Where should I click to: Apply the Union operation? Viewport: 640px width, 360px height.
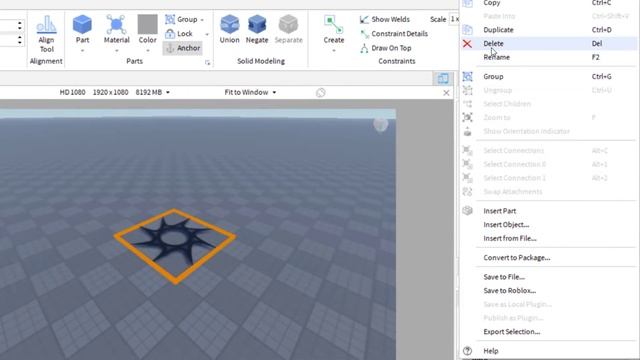(229, 29)
